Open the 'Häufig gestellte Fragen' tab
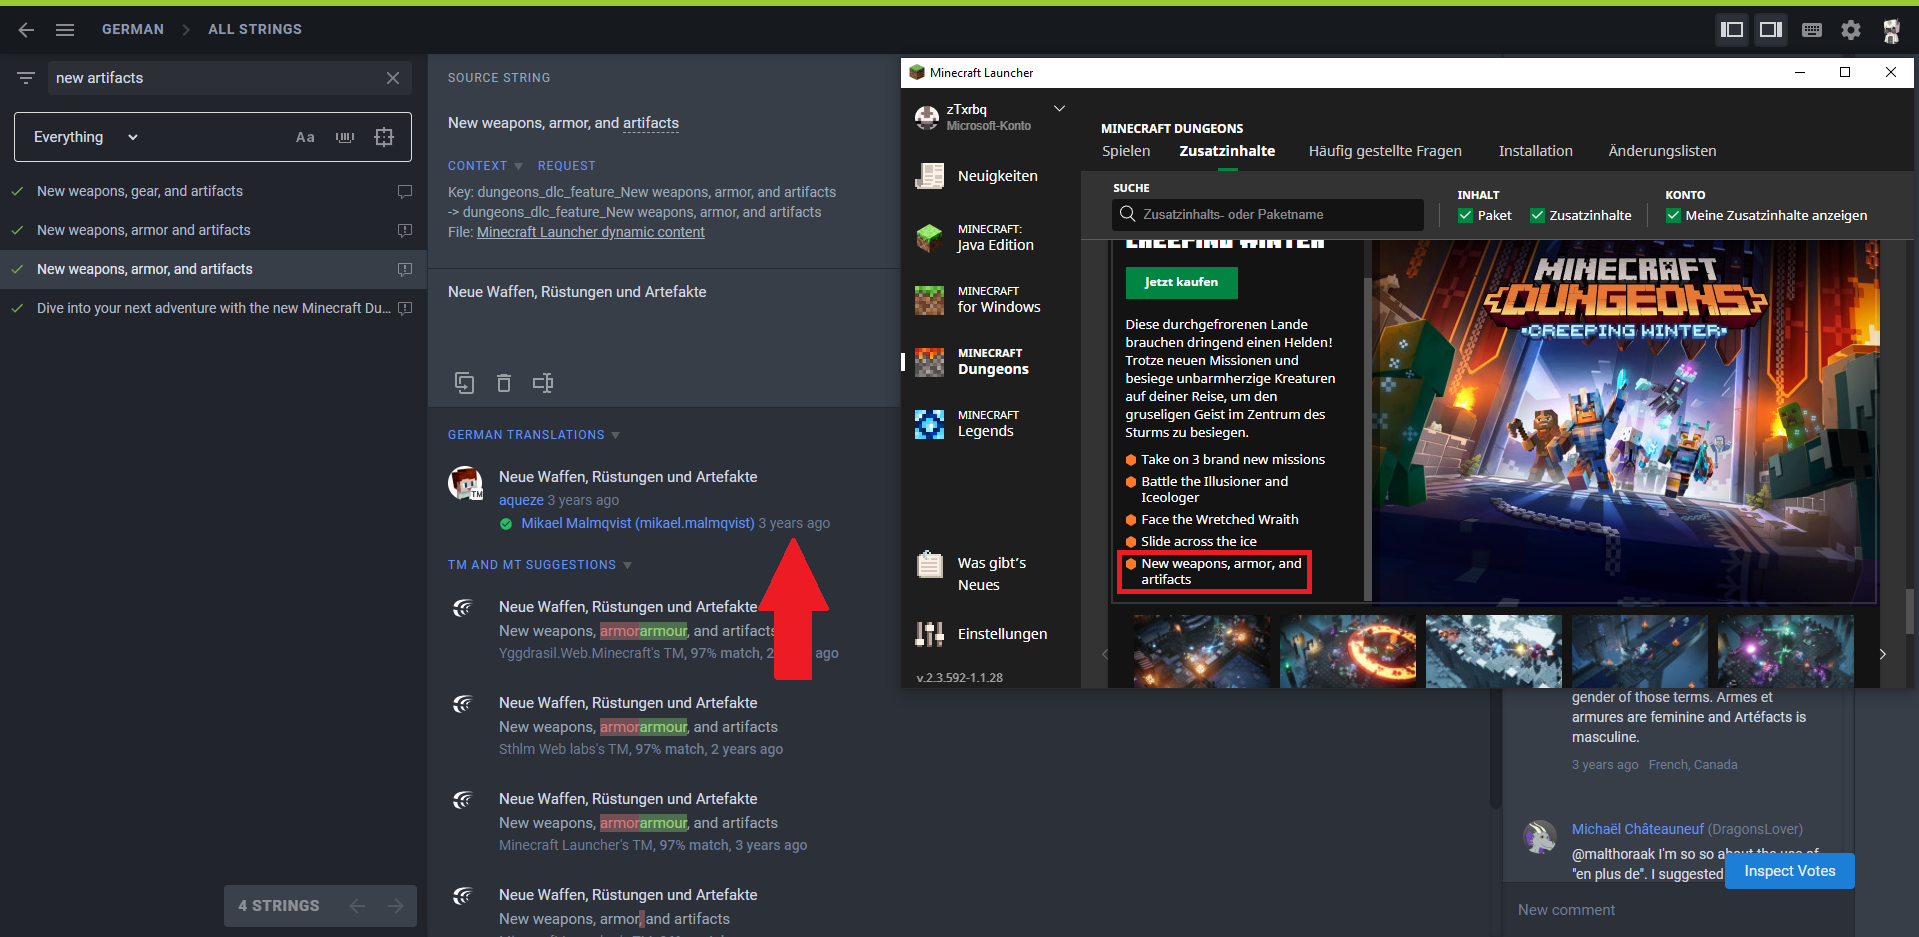 tap(1385, 151)
